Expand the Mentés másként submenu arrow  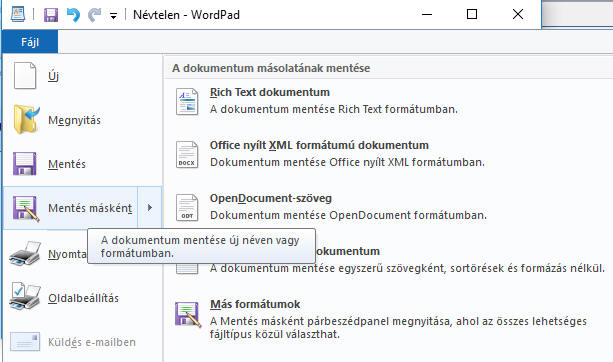(x=149, y=208)
